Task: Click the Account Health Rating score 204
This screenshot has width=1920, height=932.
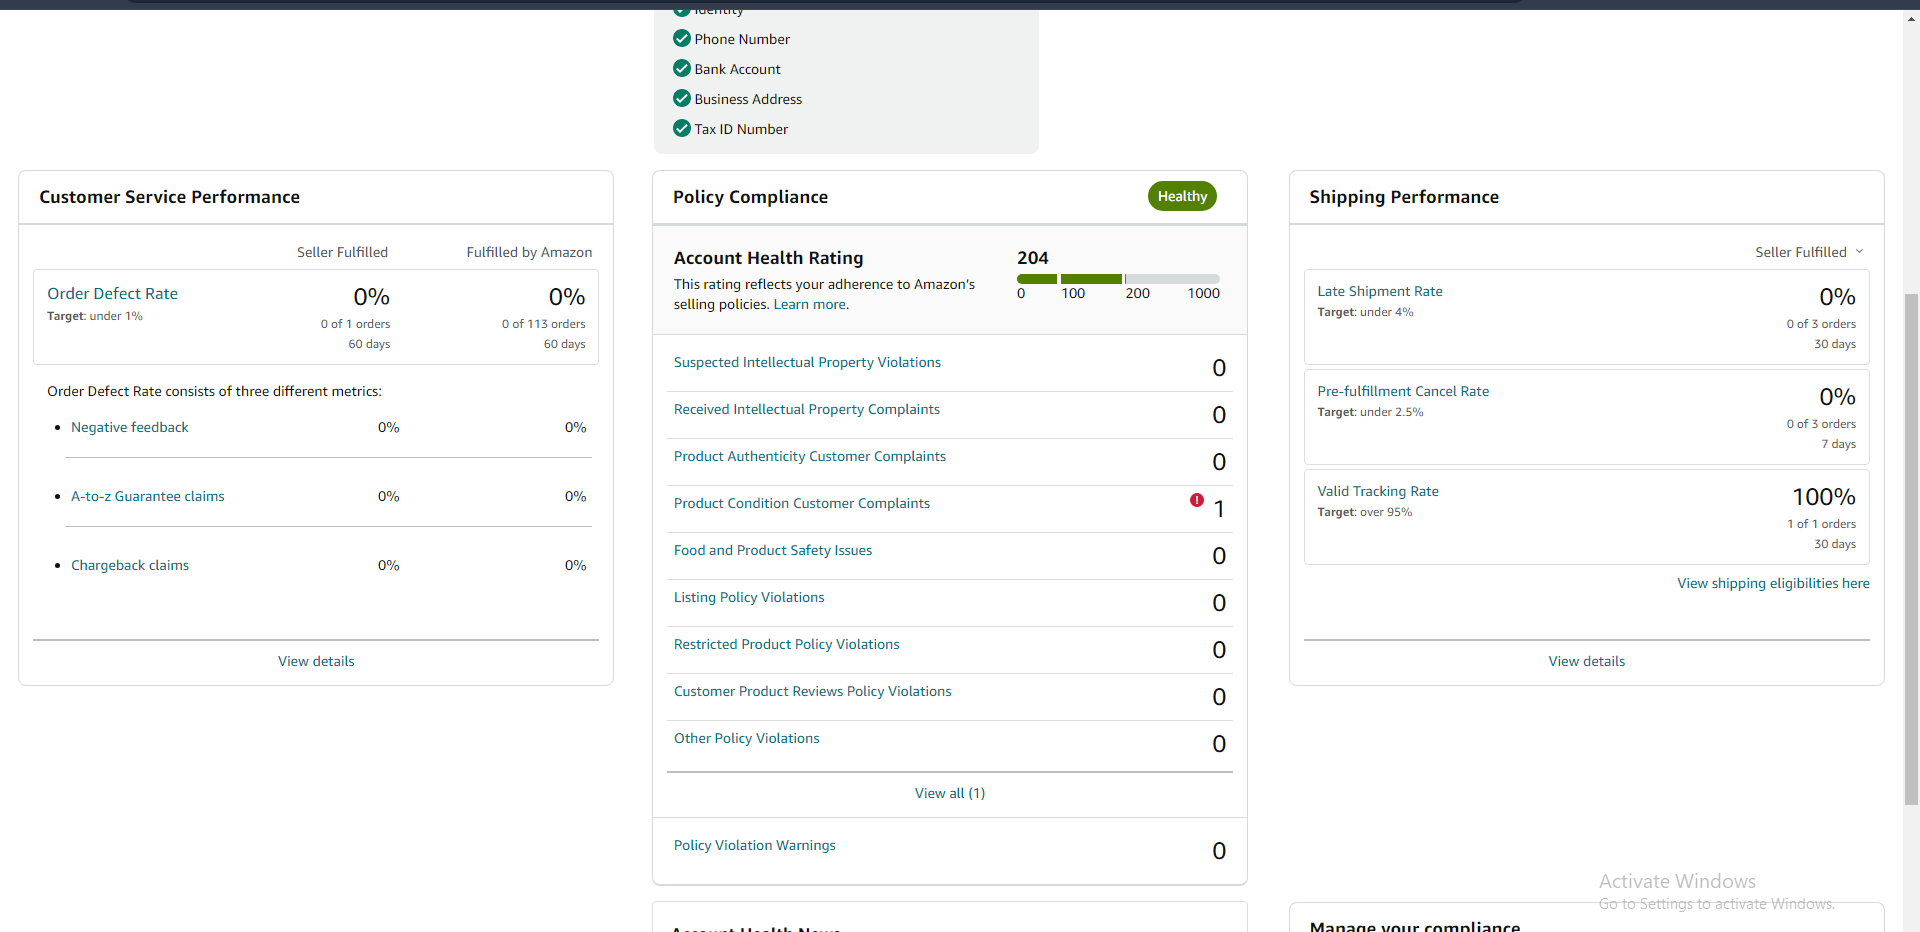Action: point(1032,258)
